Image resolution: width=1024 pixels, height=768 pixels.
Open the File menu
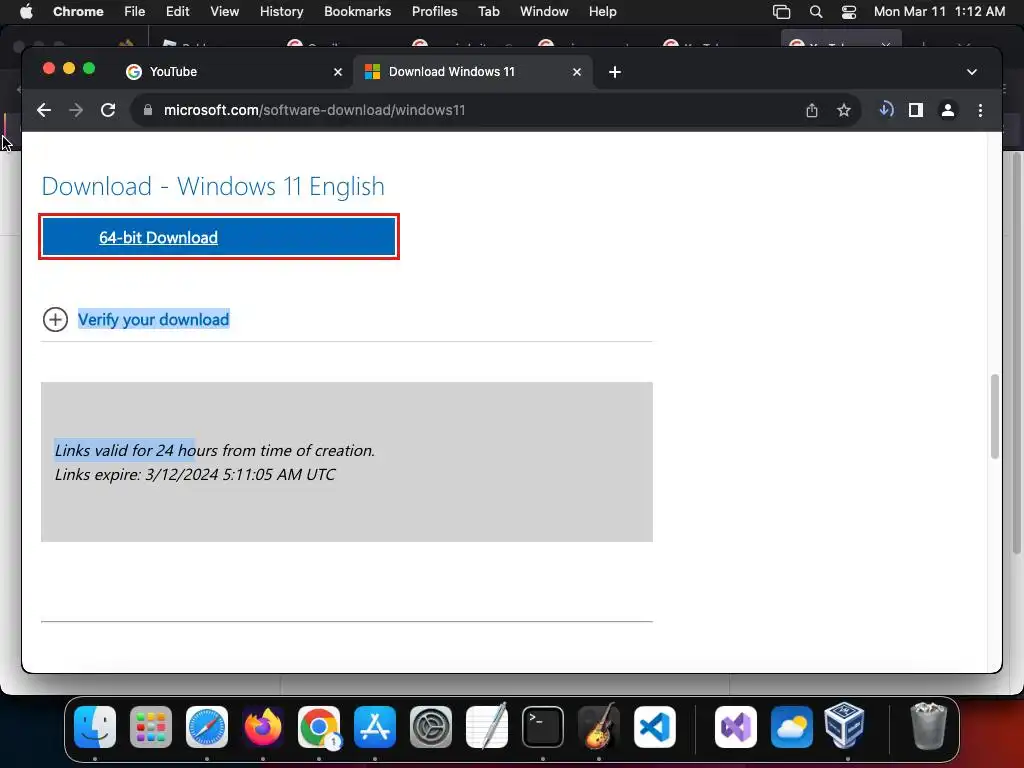(135, 11)
